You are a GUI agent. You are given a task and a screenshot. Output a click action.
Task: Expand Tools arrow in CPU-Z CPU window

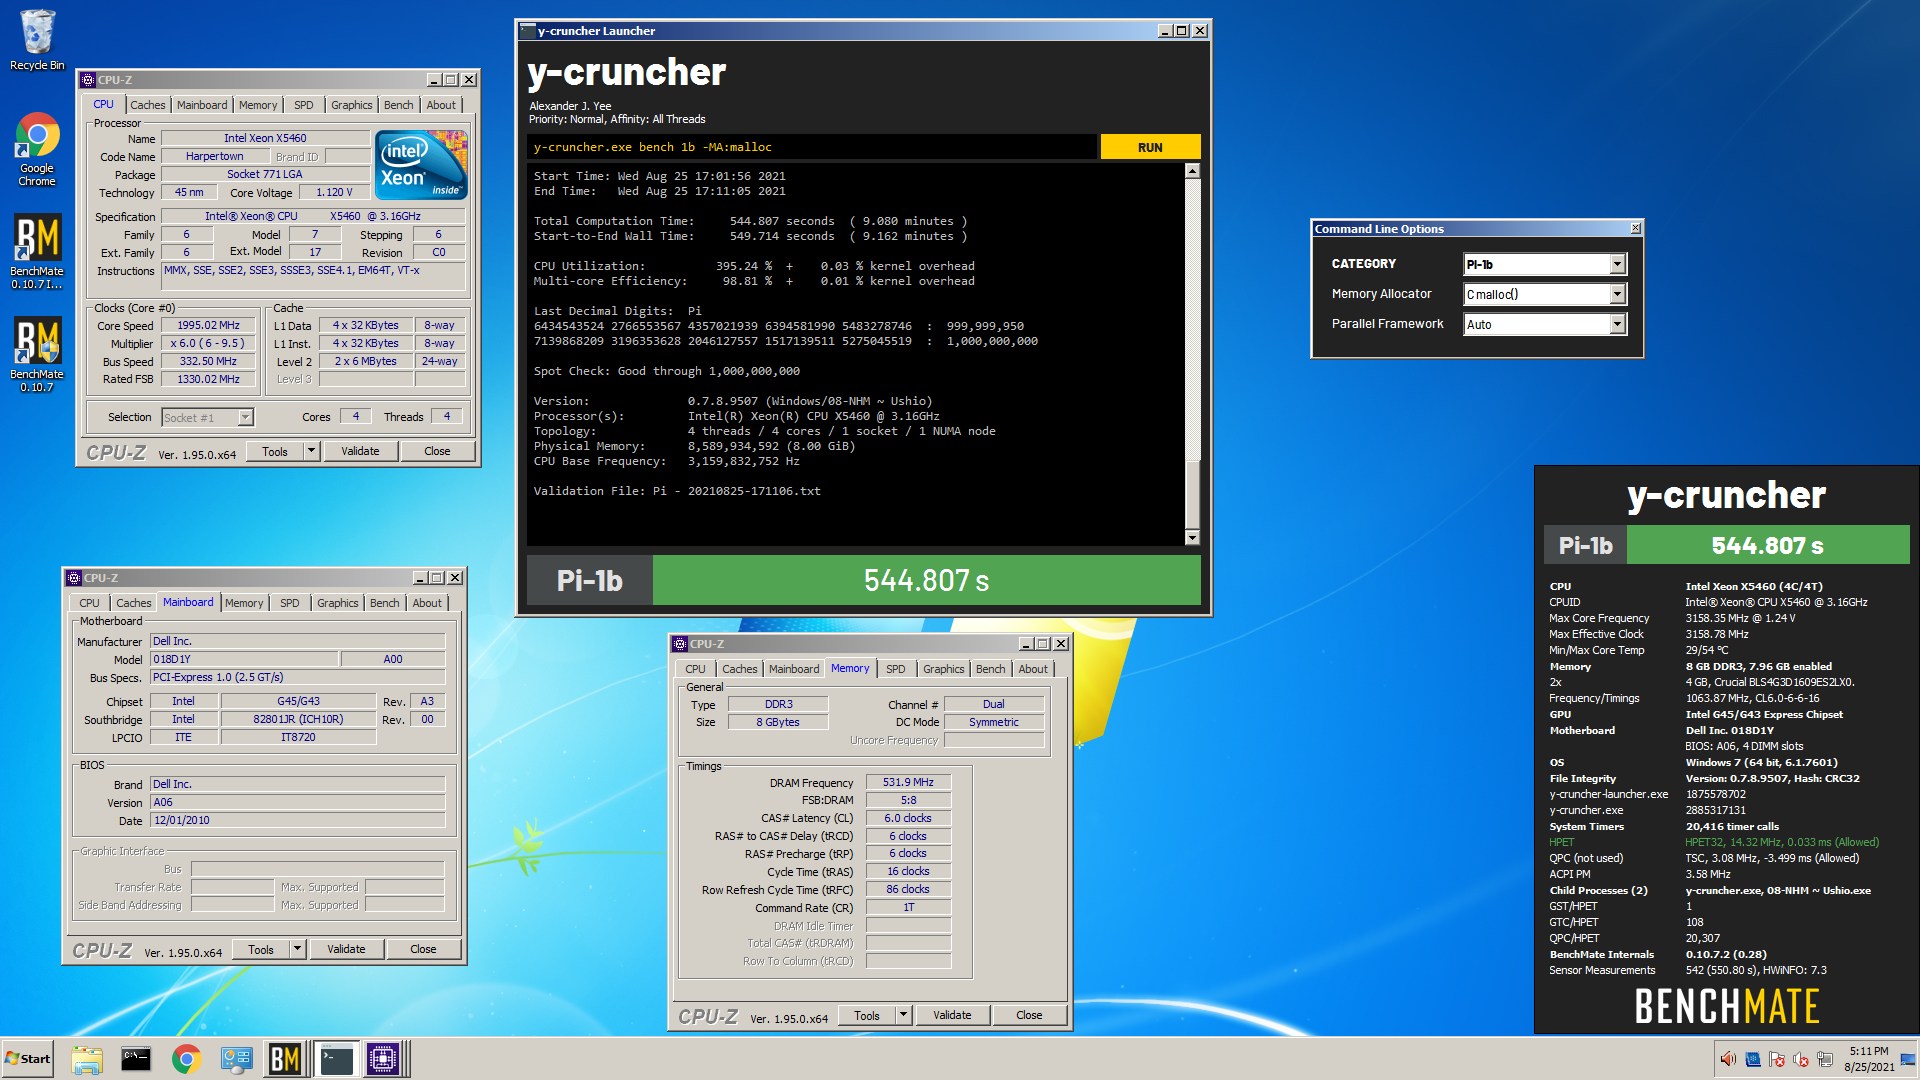[x=311, y=452]
